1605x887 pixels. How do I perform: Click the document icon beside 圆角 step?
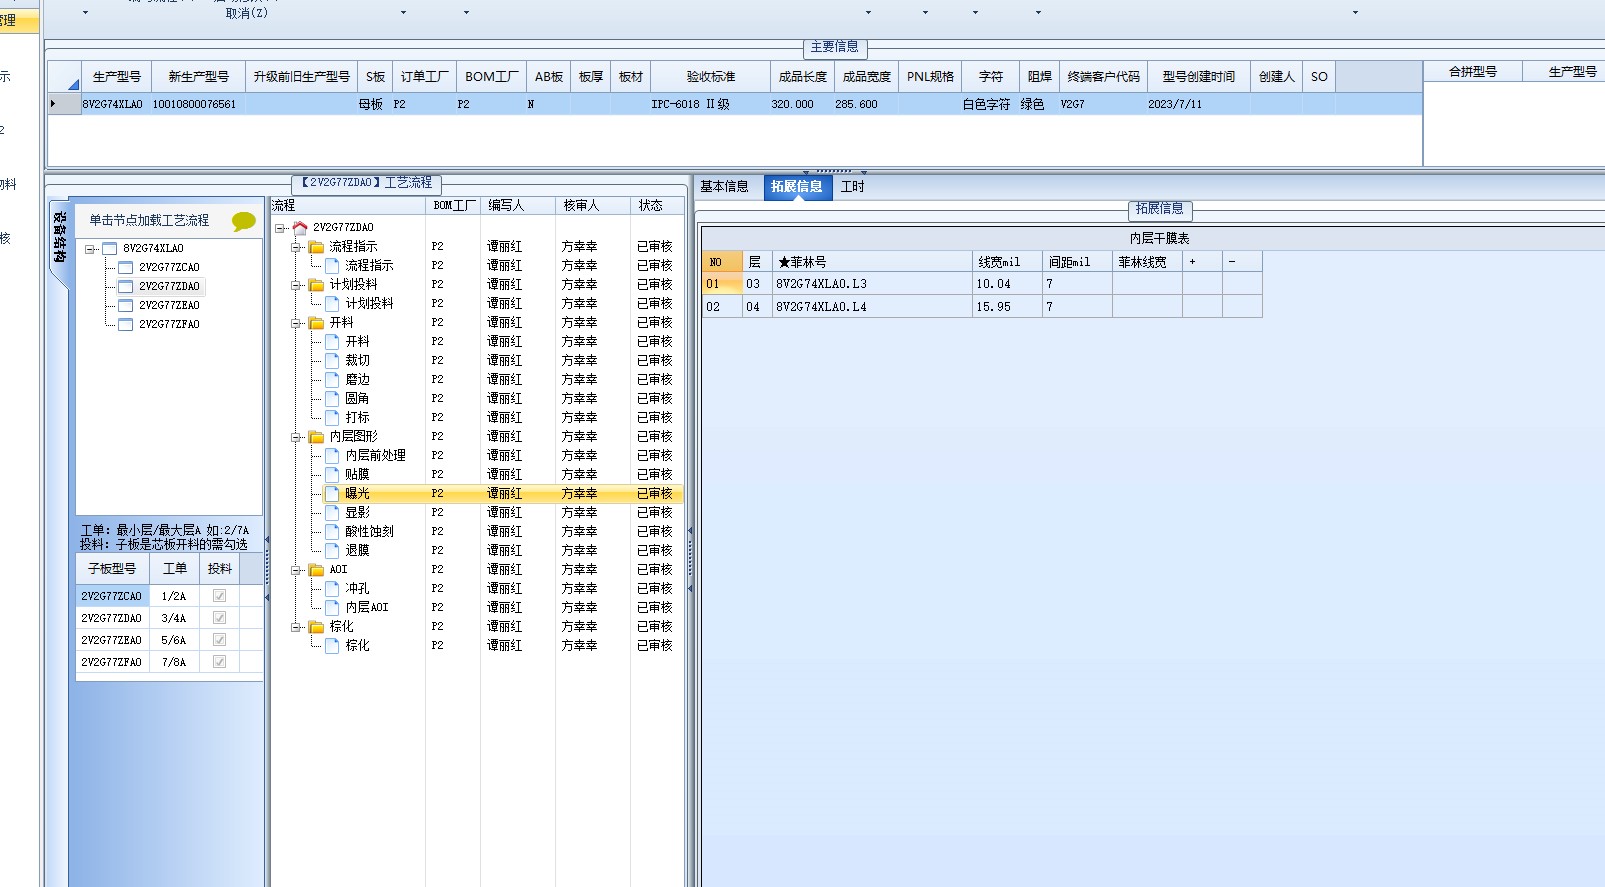pos(332,398)
